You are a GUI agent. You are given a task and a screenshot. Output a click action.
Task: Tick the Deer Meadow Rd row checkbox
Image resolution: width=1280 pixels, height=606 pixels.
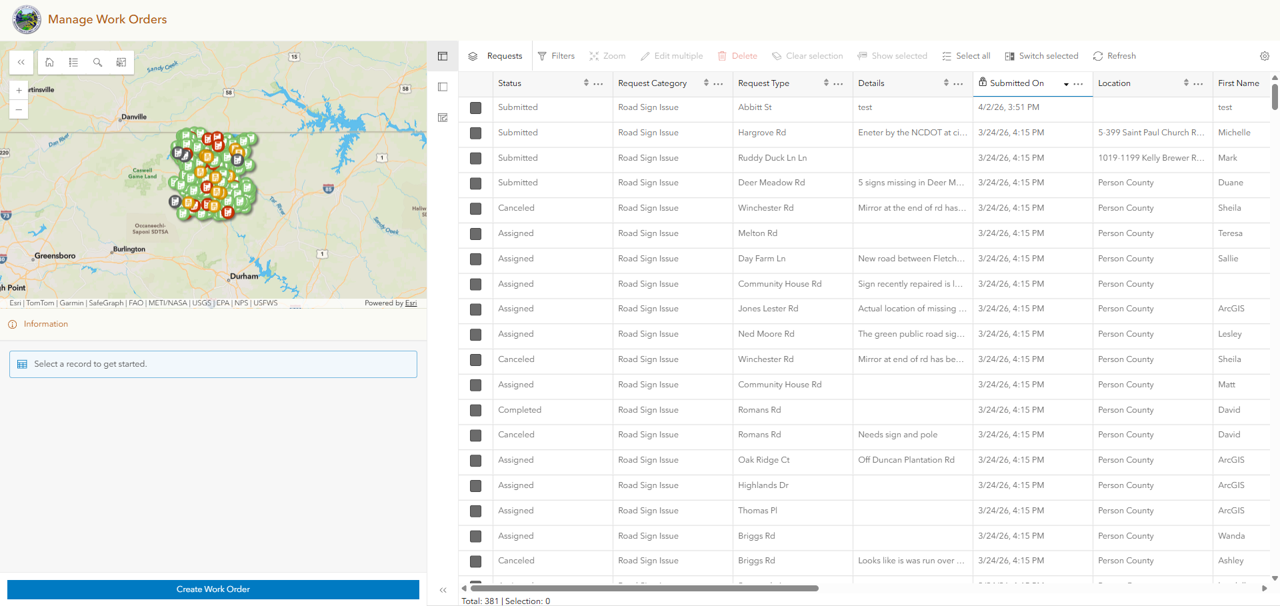tap(475, 183)
